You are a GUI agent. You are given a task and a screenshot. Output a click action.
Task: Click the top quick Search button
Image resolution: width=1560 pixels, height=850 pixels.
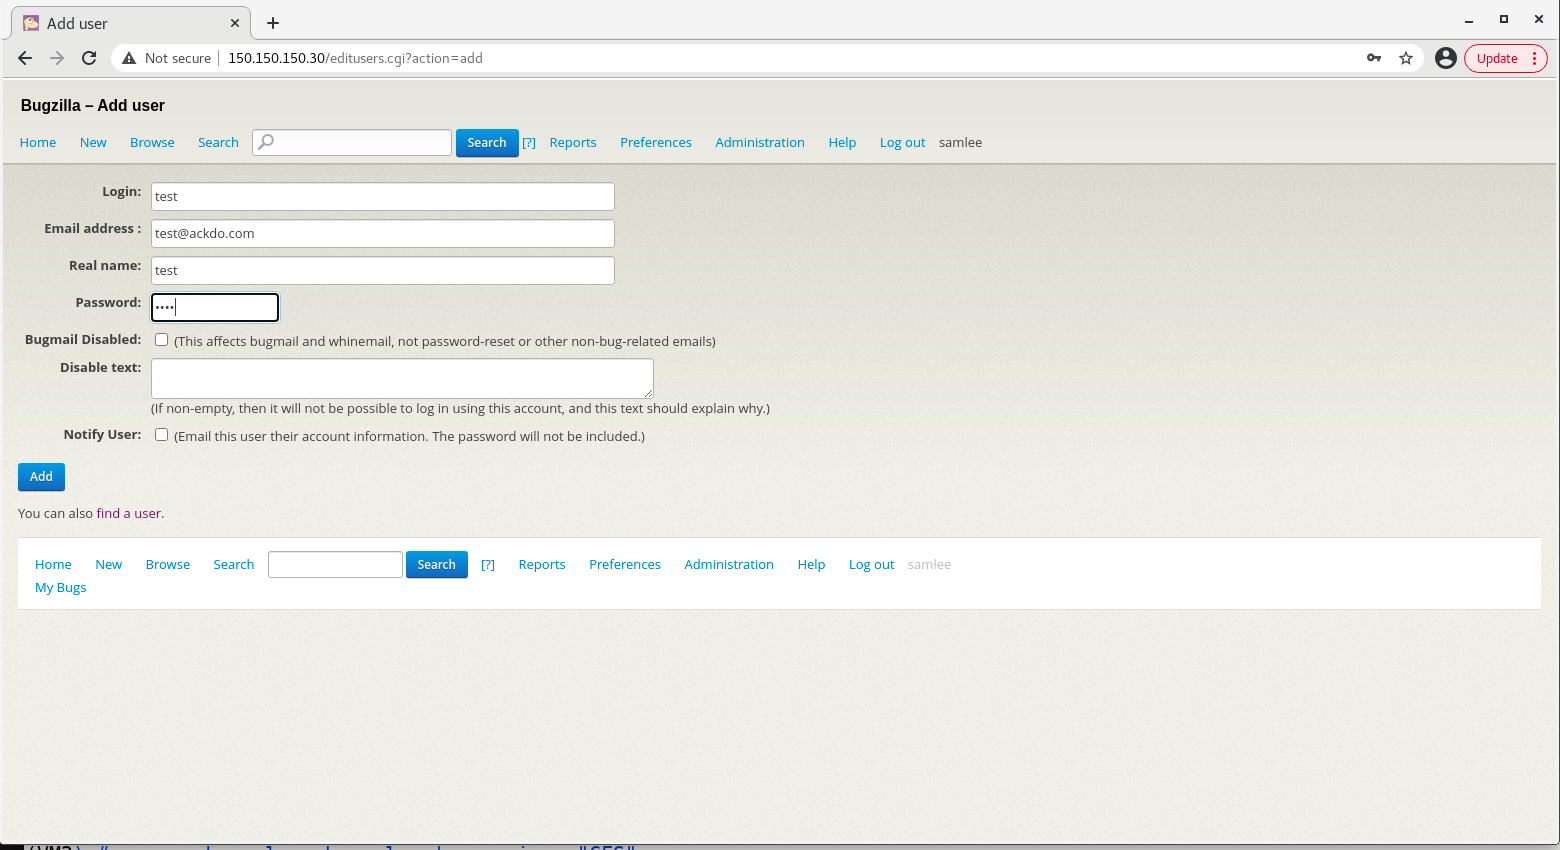pyautogui.click(x=486, y=143)
